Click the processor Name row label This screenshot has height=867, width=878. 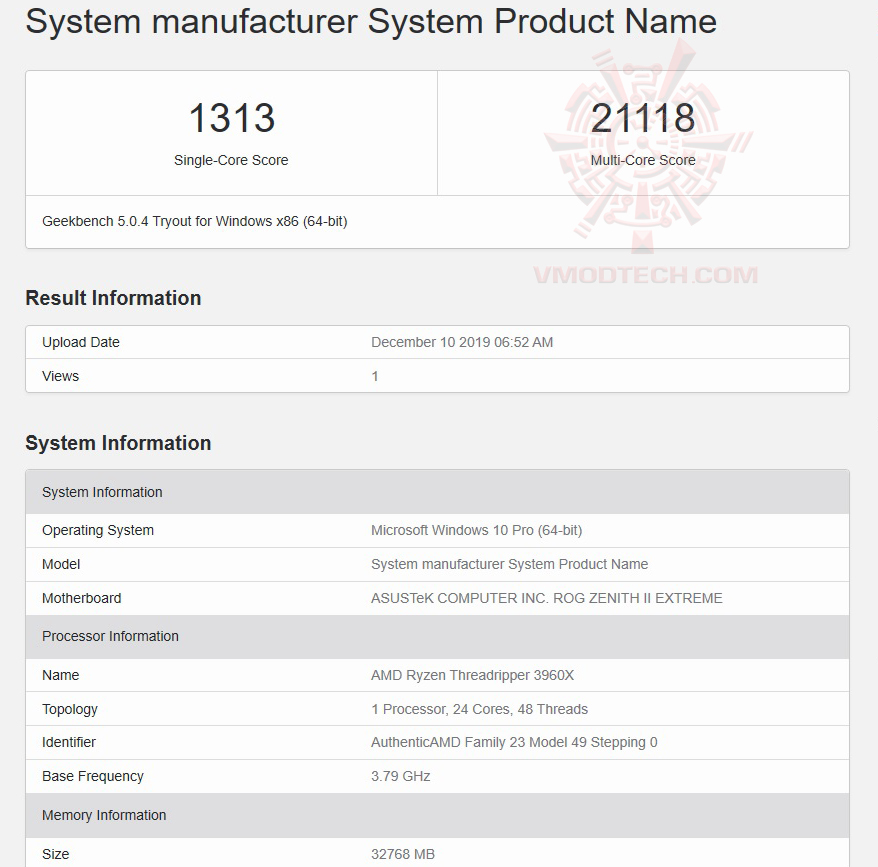(x=60, y=675)
